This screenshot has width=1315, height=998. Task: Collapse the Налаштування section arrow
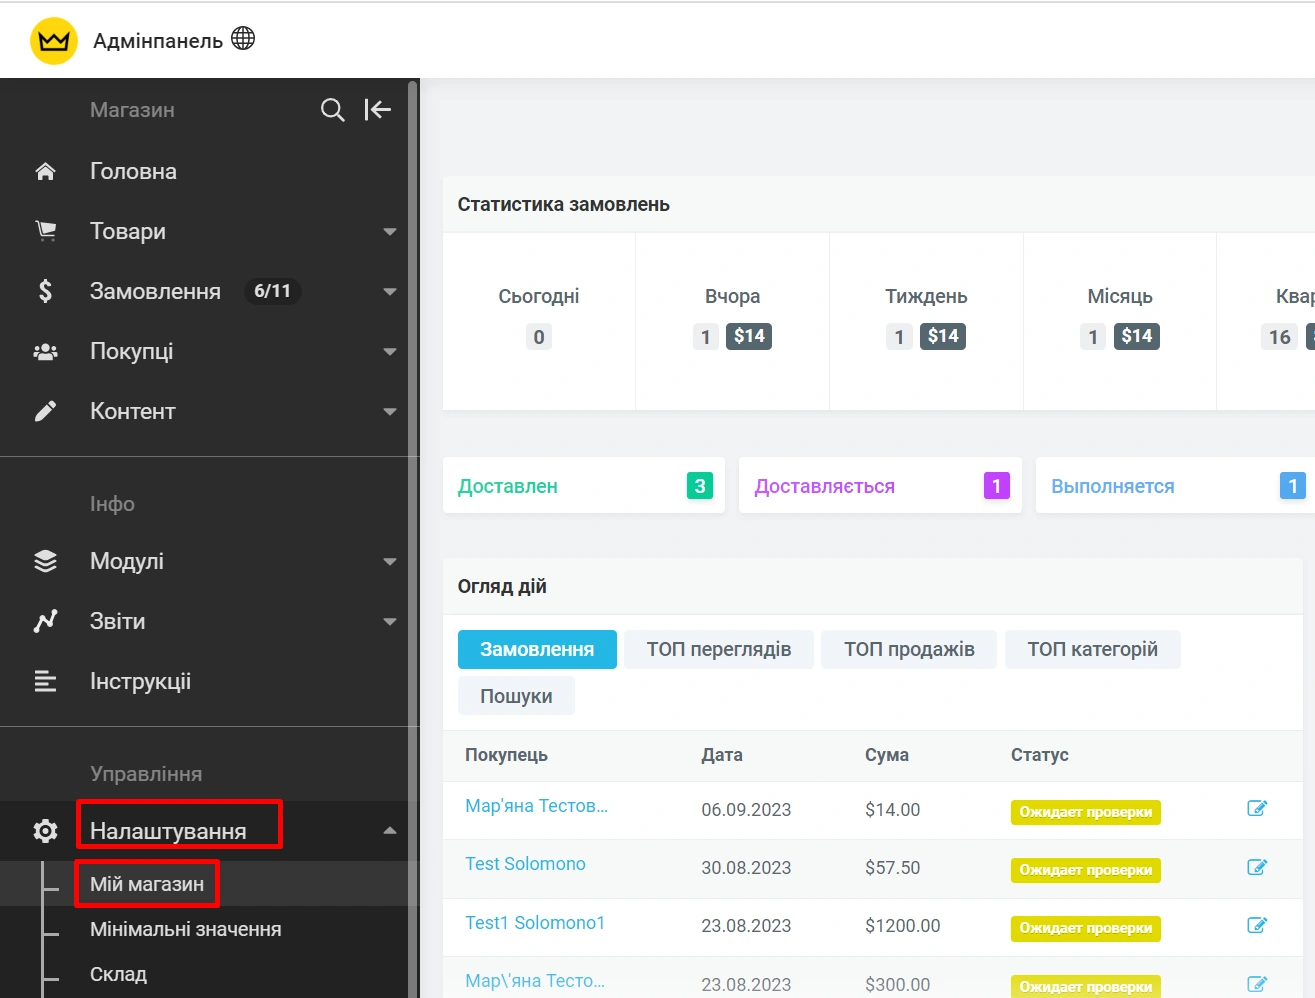click(x=390, y=831)
